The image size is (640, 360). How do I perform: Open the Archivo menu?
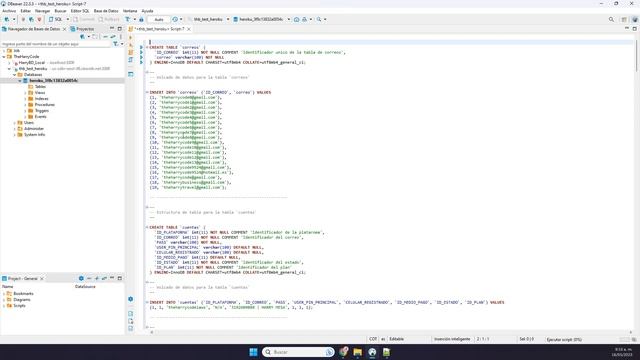9,11
